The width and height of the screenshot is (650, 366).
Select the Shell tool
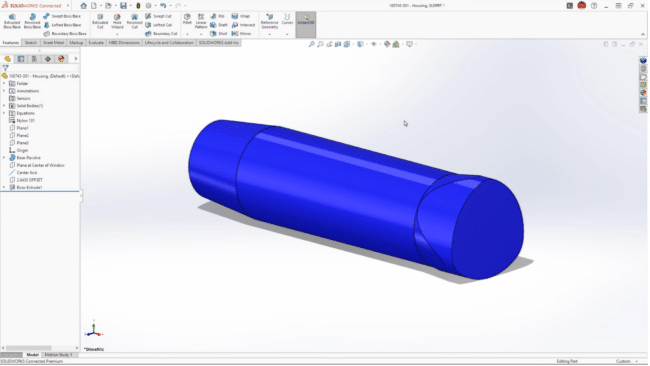[218, 34]
